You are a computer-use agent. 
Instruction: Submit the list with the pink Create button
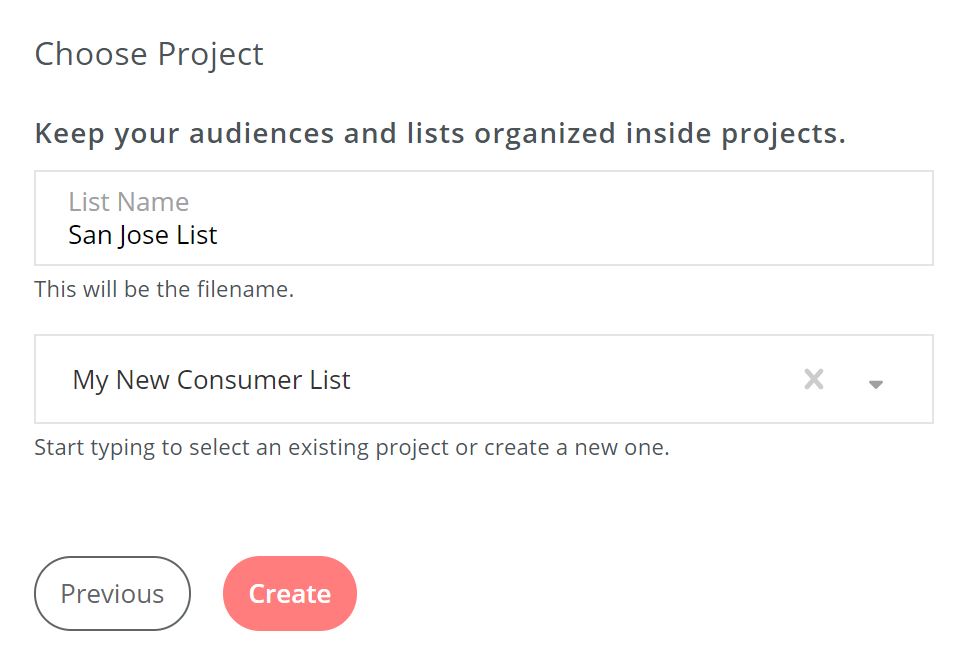click(289, 593)
